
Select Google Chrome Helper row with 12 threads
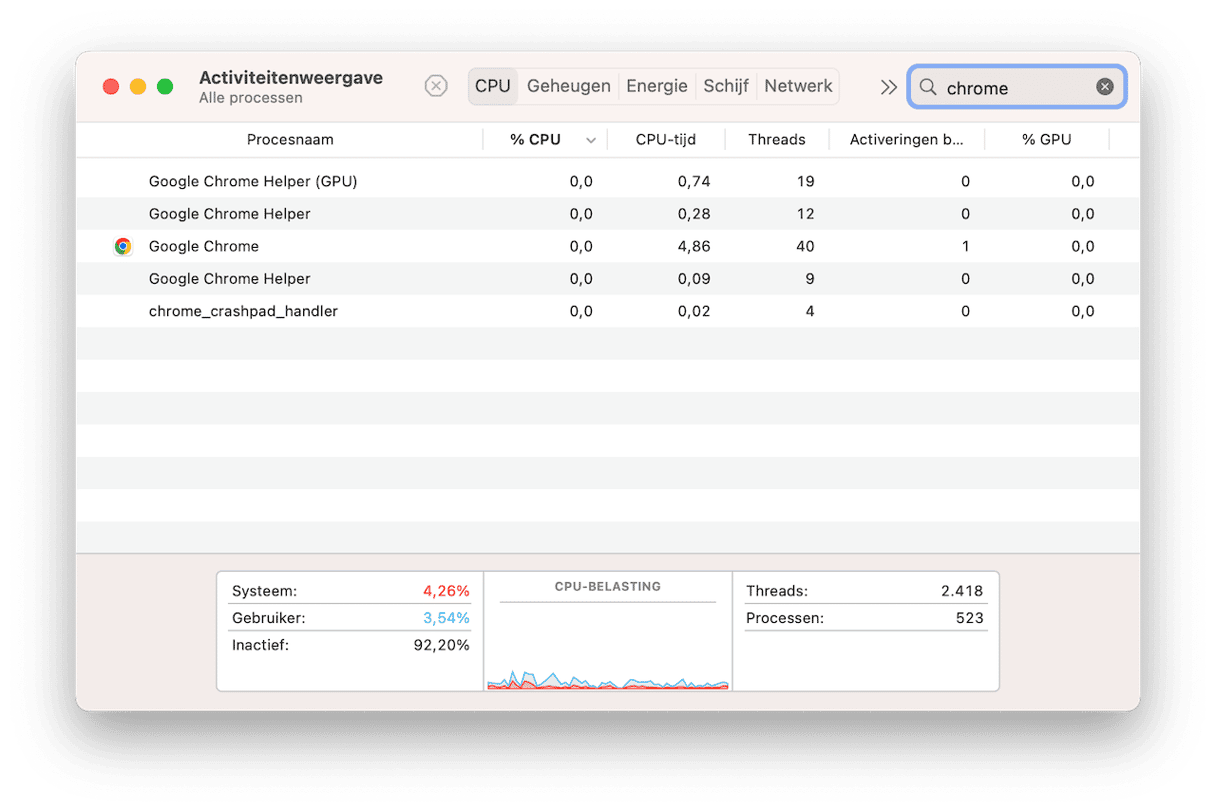point(608,214)
